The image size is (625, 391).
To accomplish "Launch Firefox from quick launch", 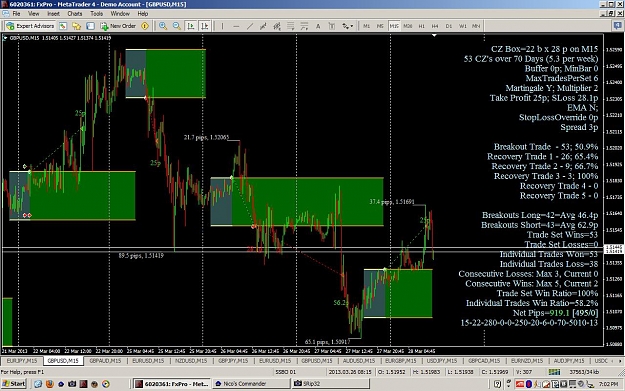I will pos(50,384).
